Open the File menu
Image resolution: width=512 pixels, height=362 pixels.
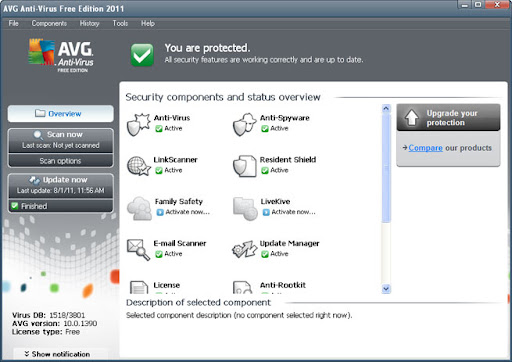[14, 23]
